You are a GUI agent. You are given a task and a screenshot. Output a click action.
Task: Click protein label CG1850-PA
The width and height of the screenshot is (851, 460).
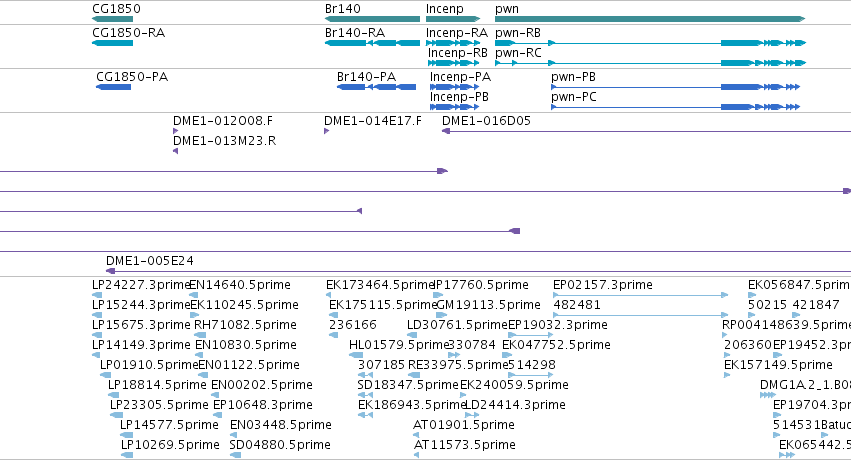[132, 76]
